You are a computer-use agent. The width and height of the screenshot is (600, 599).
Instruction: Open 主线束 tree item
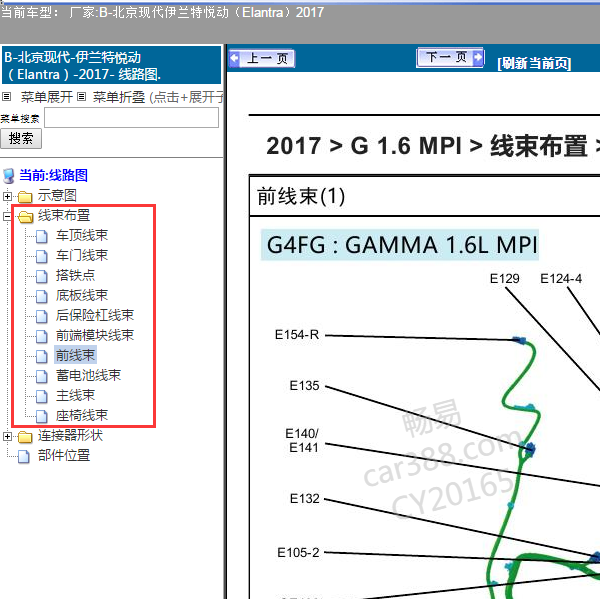coord(75,395)
